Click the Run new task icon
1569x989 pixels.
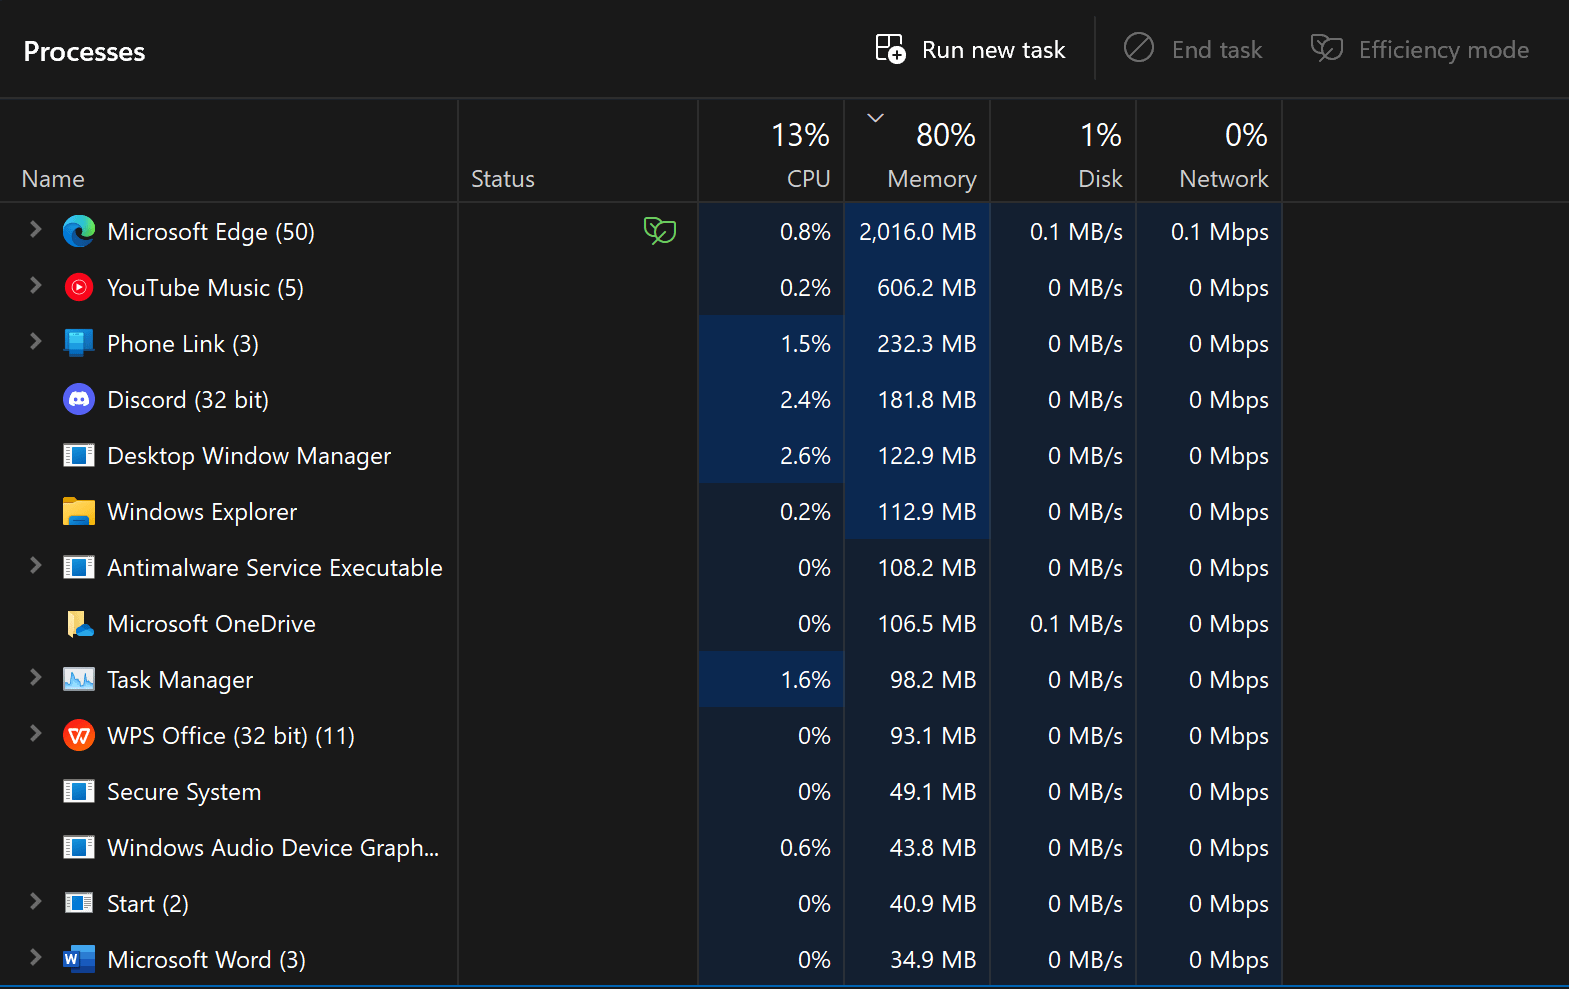pyautogui.click(x=890, y=49)
